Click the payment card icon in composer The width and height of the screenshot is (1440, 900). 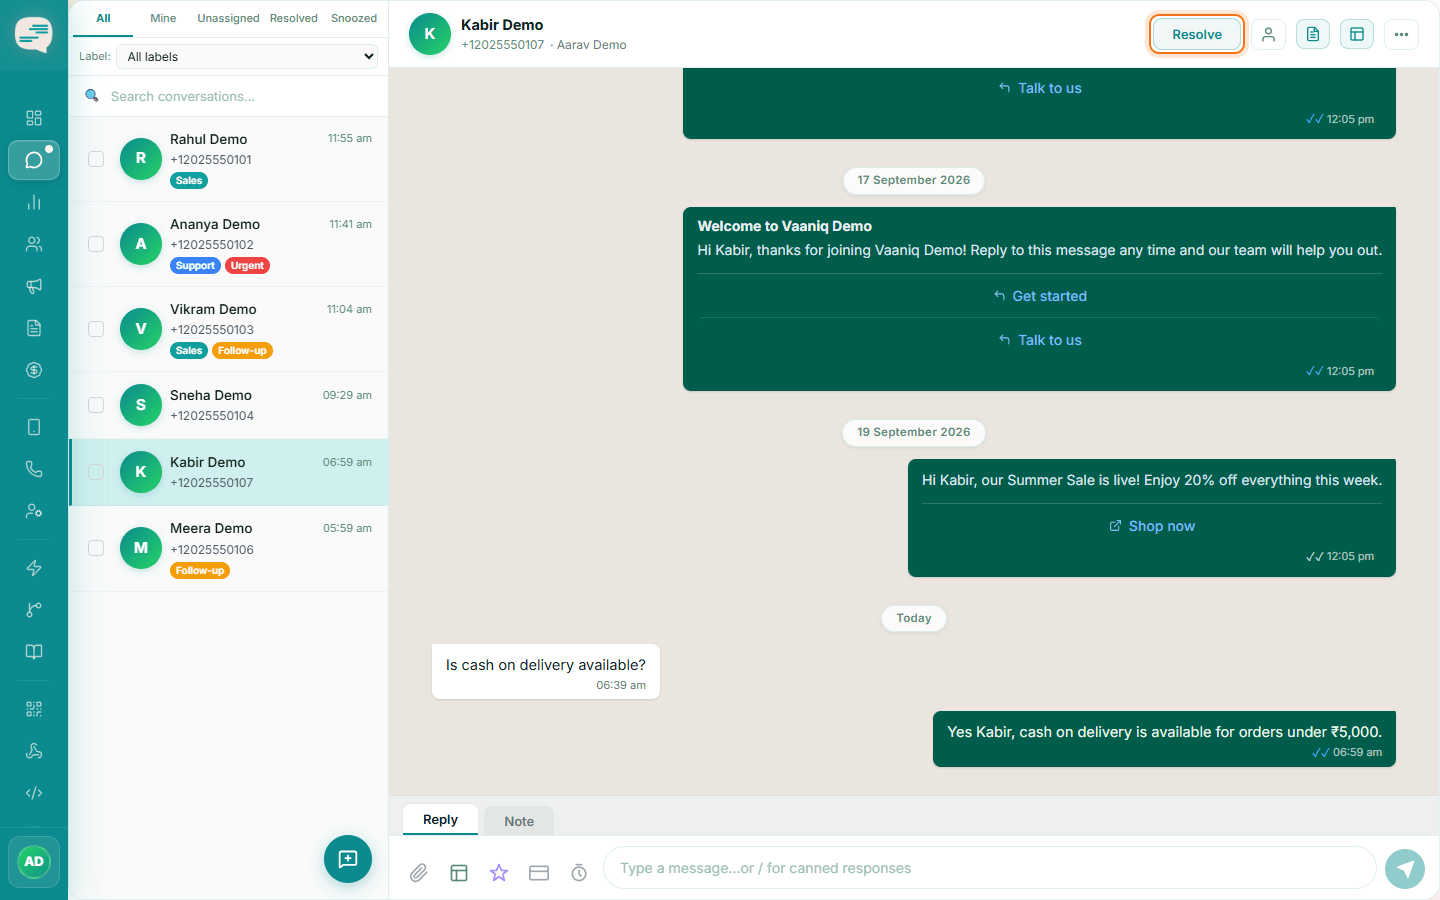pos(539,873)
